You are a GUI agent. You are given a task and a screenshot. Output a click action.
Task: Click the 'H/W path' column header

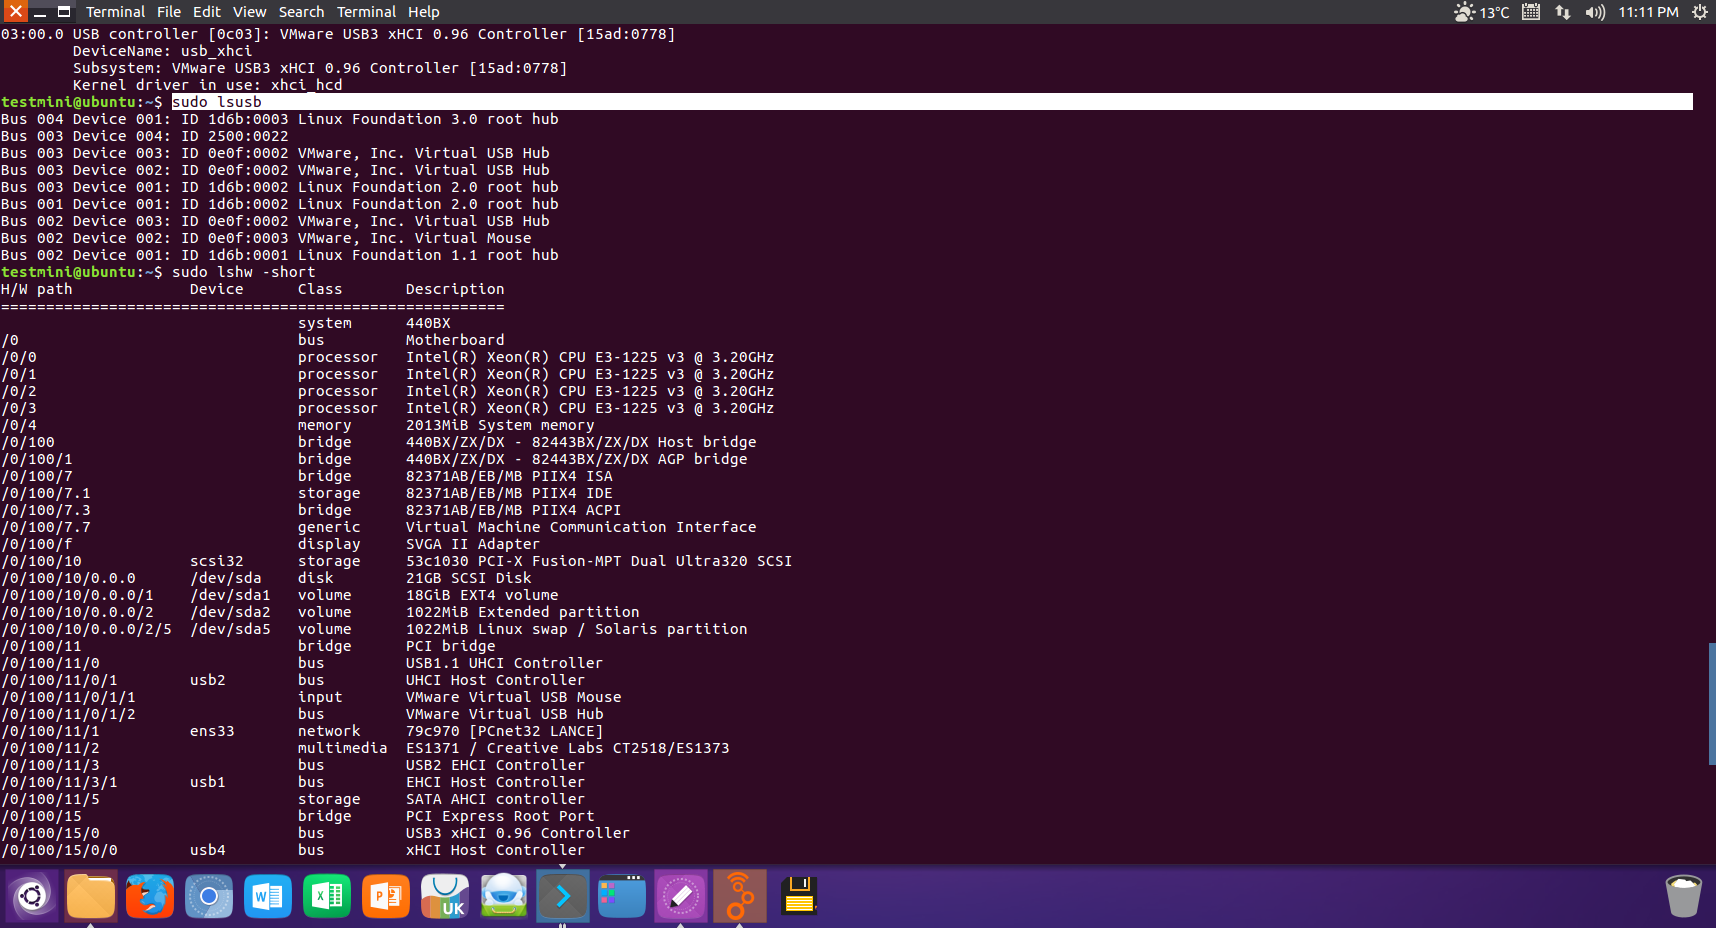37,289
